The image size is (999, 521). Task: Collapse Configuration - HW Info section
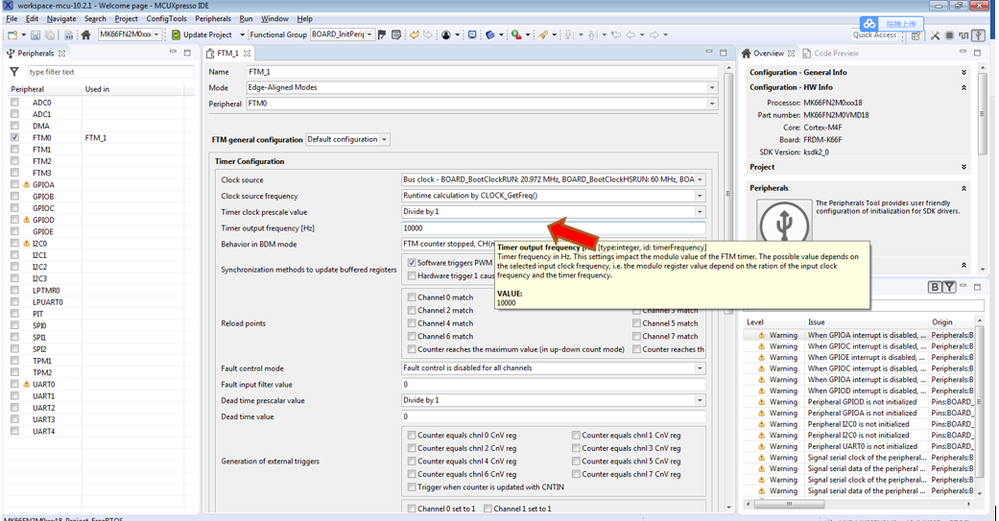point(963,87)
